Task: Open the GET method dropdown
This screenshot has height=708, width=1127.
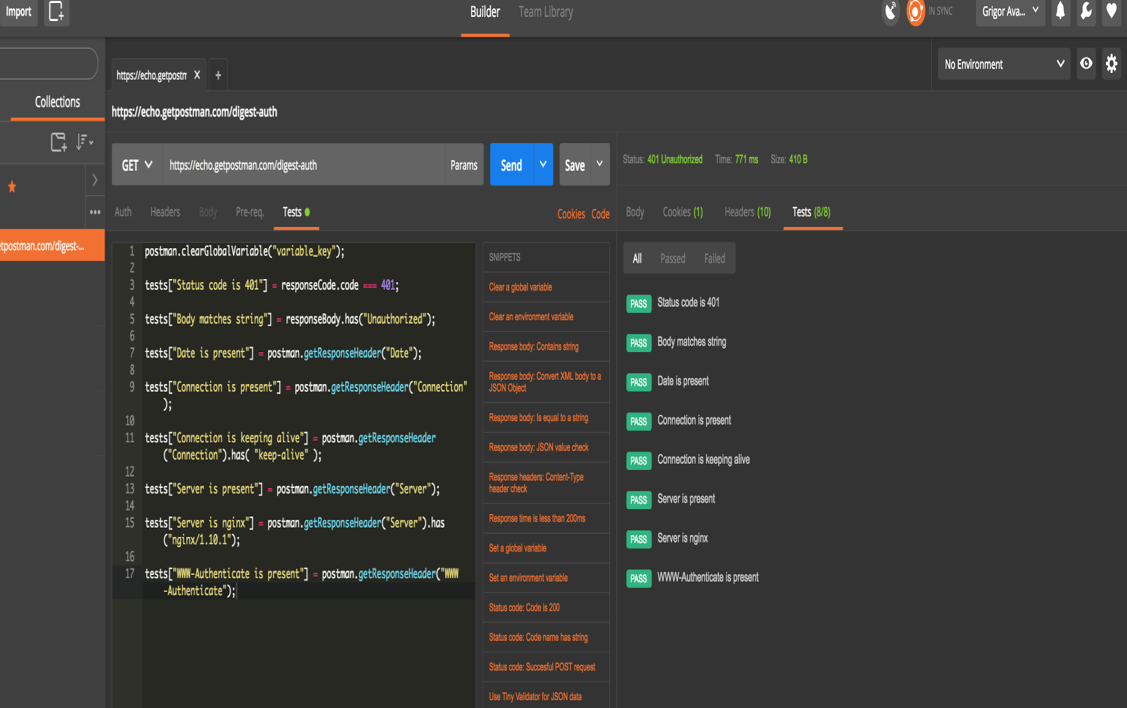Action: 137,165
